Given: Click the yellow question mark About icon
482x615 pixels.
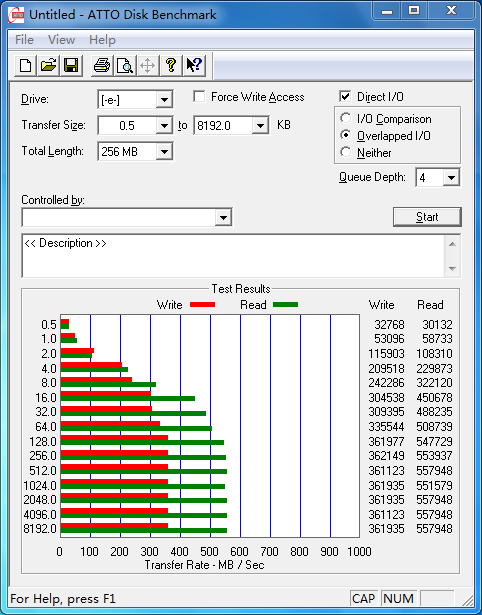Looking at the screenshot, I should point(171,65).
